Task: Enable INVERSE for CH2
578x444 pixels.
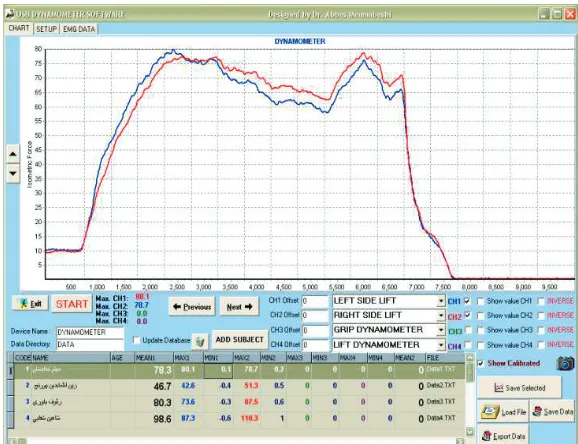Action: pos(541,316)
